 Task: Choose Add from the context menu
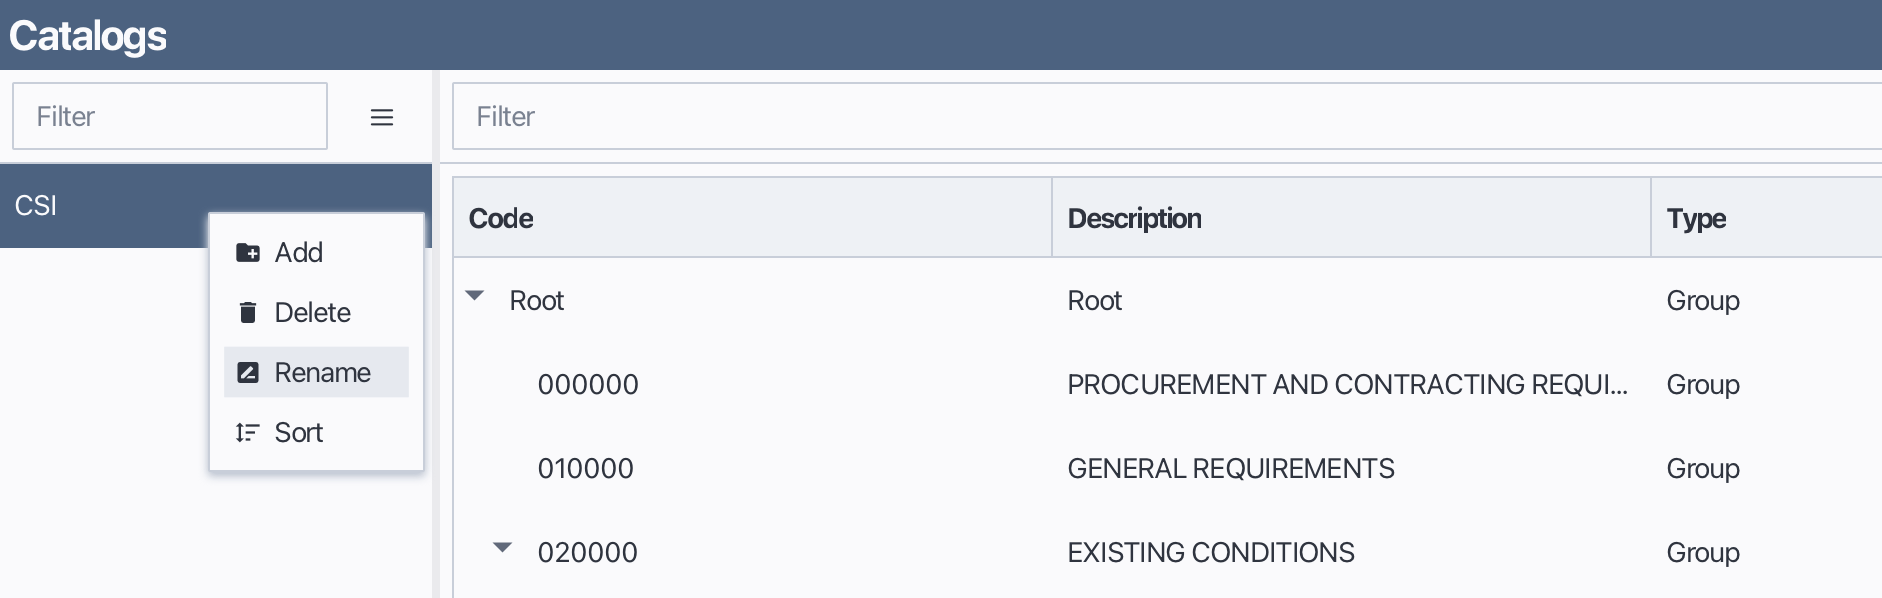[x=299, y=253]
